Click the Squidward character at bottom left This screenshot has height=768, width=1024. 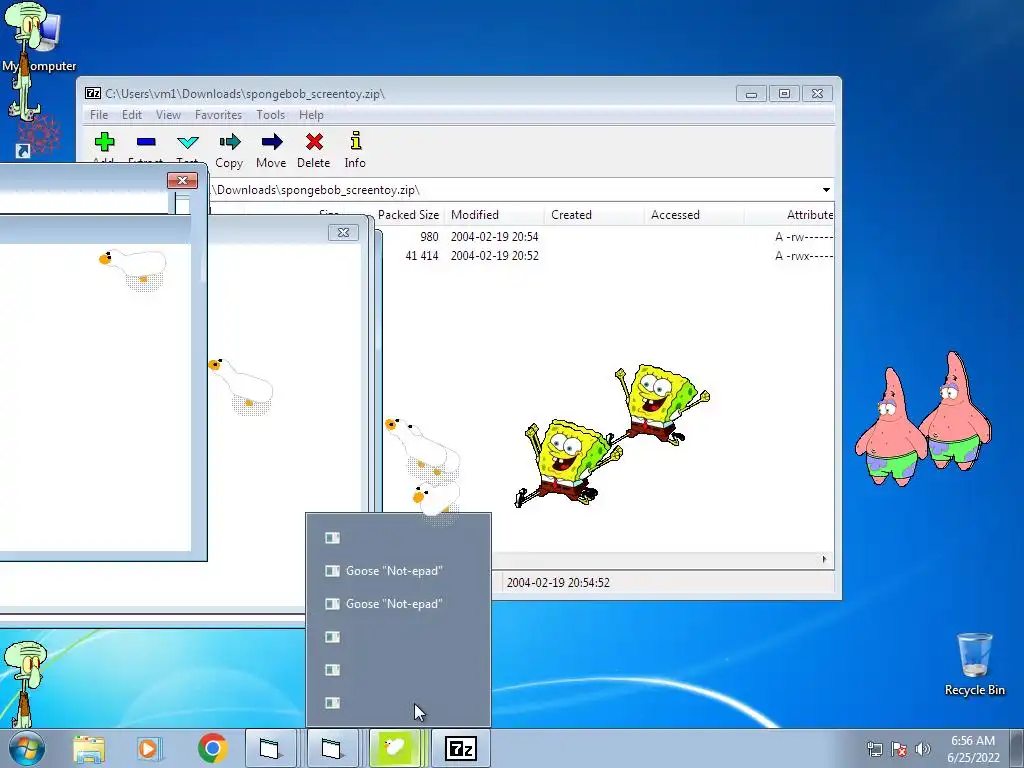pyautogui.click(x=25, y=683)
